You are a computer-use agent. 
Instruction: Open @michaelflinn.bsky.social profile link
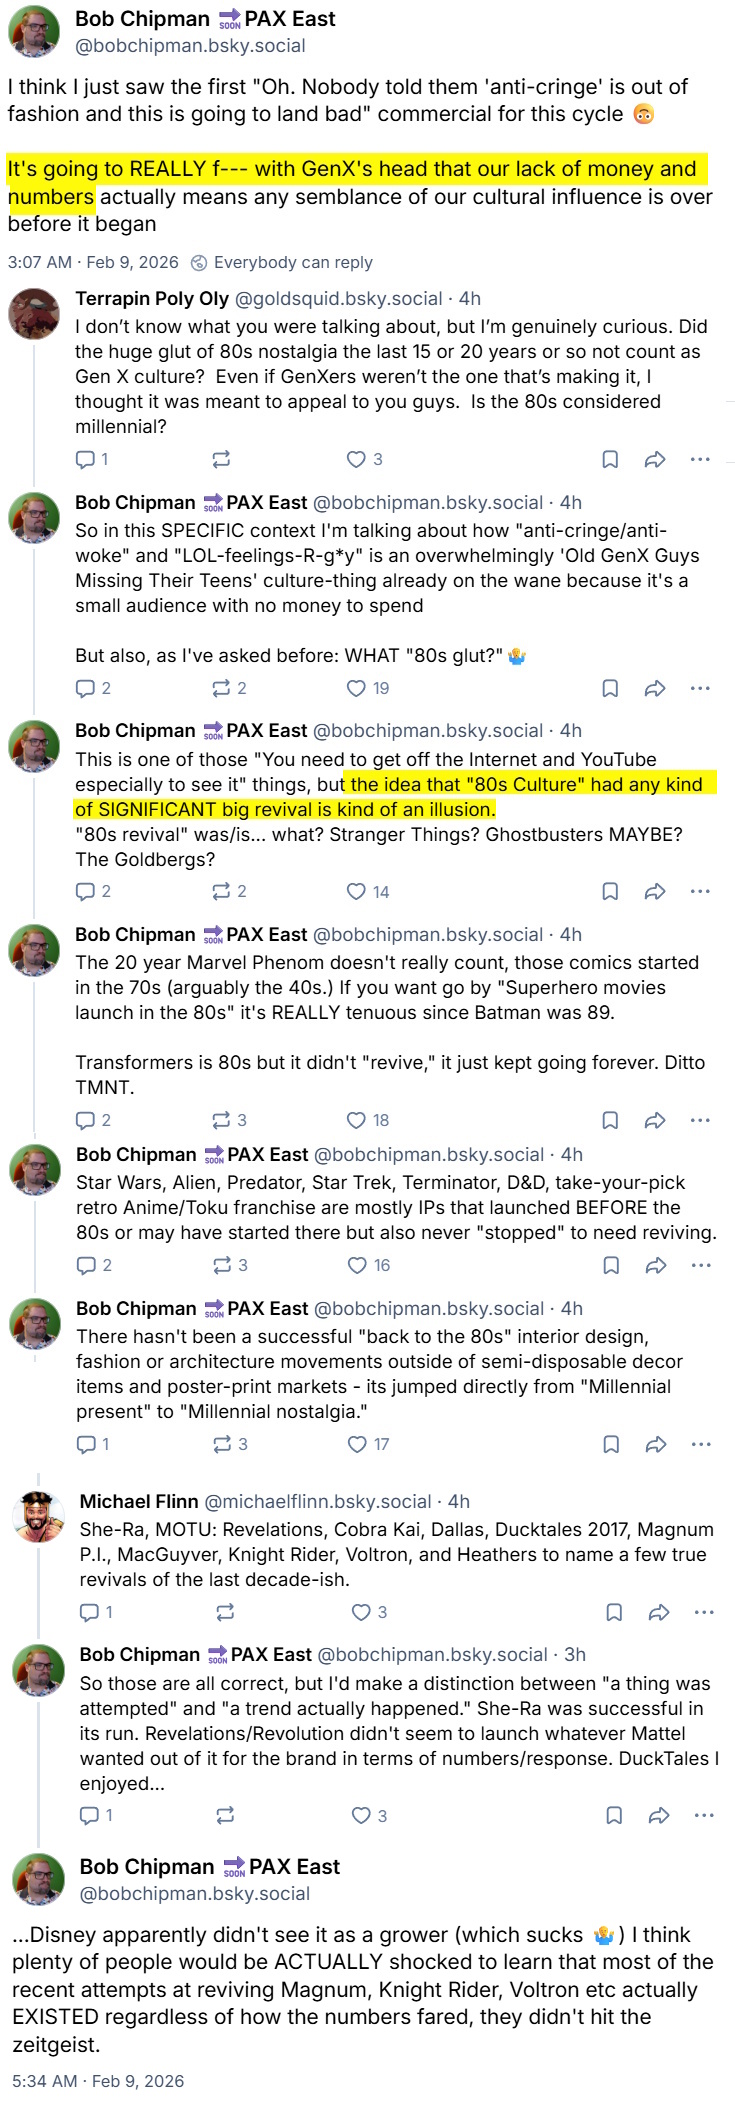click(318, 1502)
